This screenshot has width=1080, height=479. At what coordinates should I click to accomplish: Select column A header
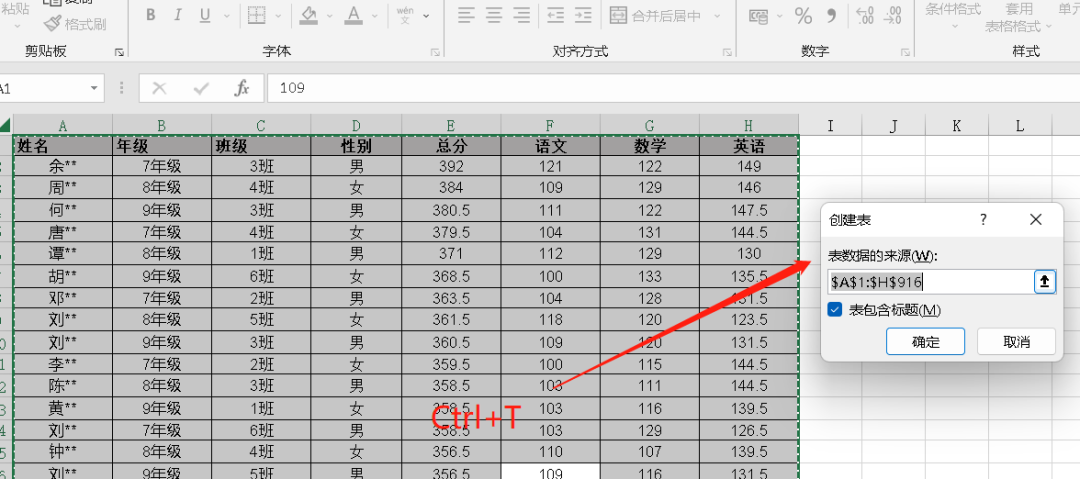(63, 125)
